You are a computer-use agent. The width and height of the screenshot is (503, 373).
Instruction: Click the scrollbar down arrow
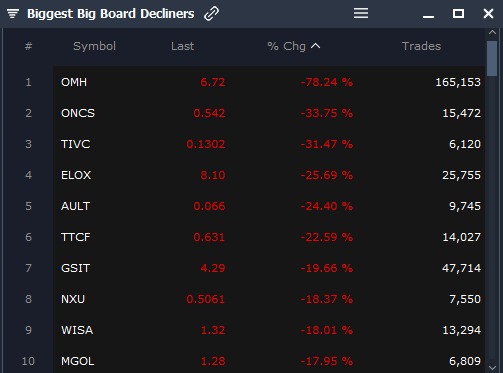(492, 368)
